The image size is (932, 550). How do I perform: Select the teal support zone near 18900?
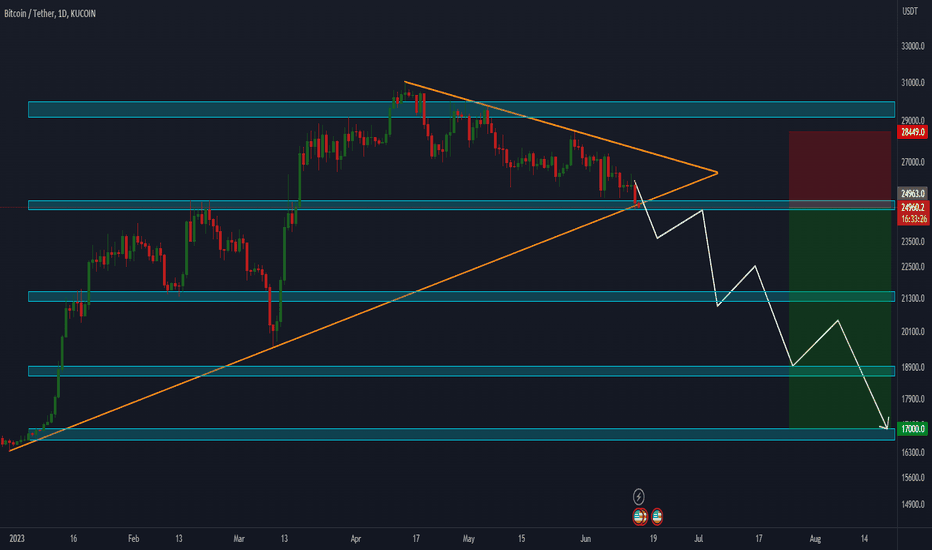[461, 371]
